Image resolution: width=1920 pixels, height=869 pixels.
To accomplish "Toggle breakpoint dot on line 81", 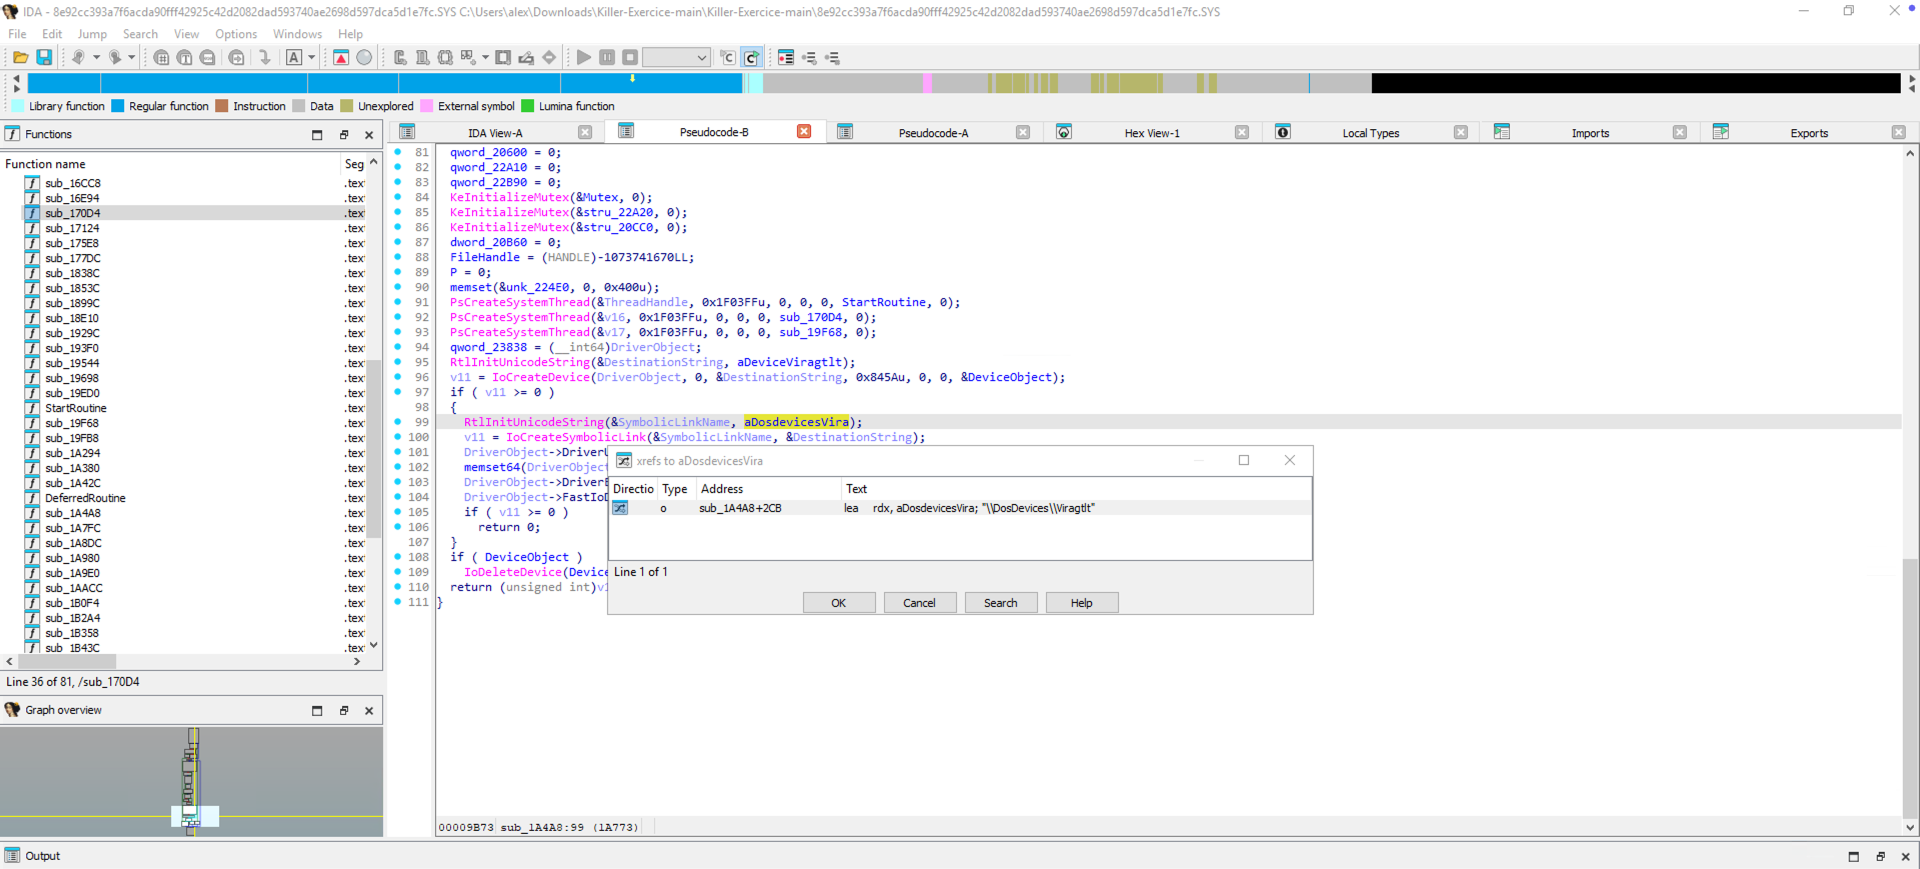I will [398, 152].
